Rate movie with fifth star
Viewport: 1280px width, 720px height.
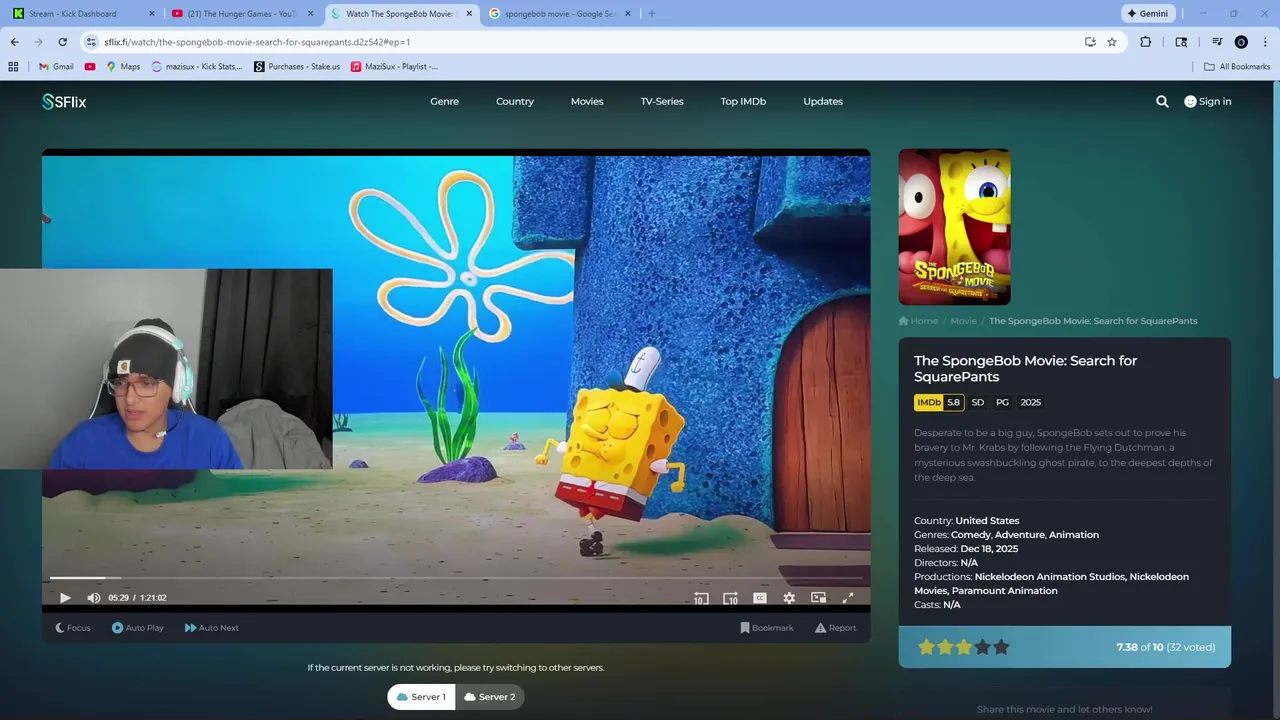[x=1001, y=647]
